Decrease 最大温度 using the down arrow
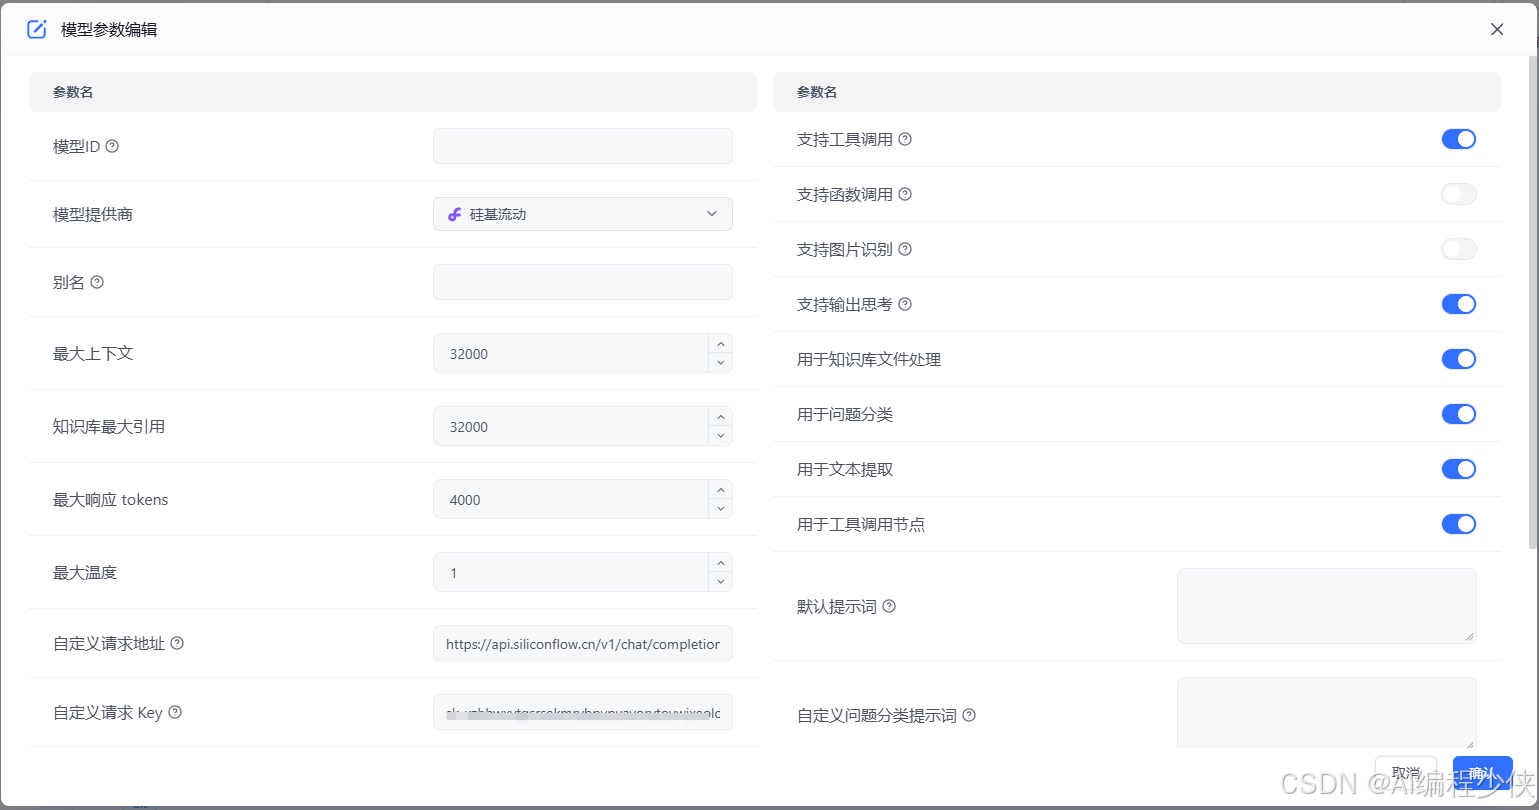Image resolution: width=1539 pixels, height=810 pixels. pyautogui.click(x=720, y=580)
